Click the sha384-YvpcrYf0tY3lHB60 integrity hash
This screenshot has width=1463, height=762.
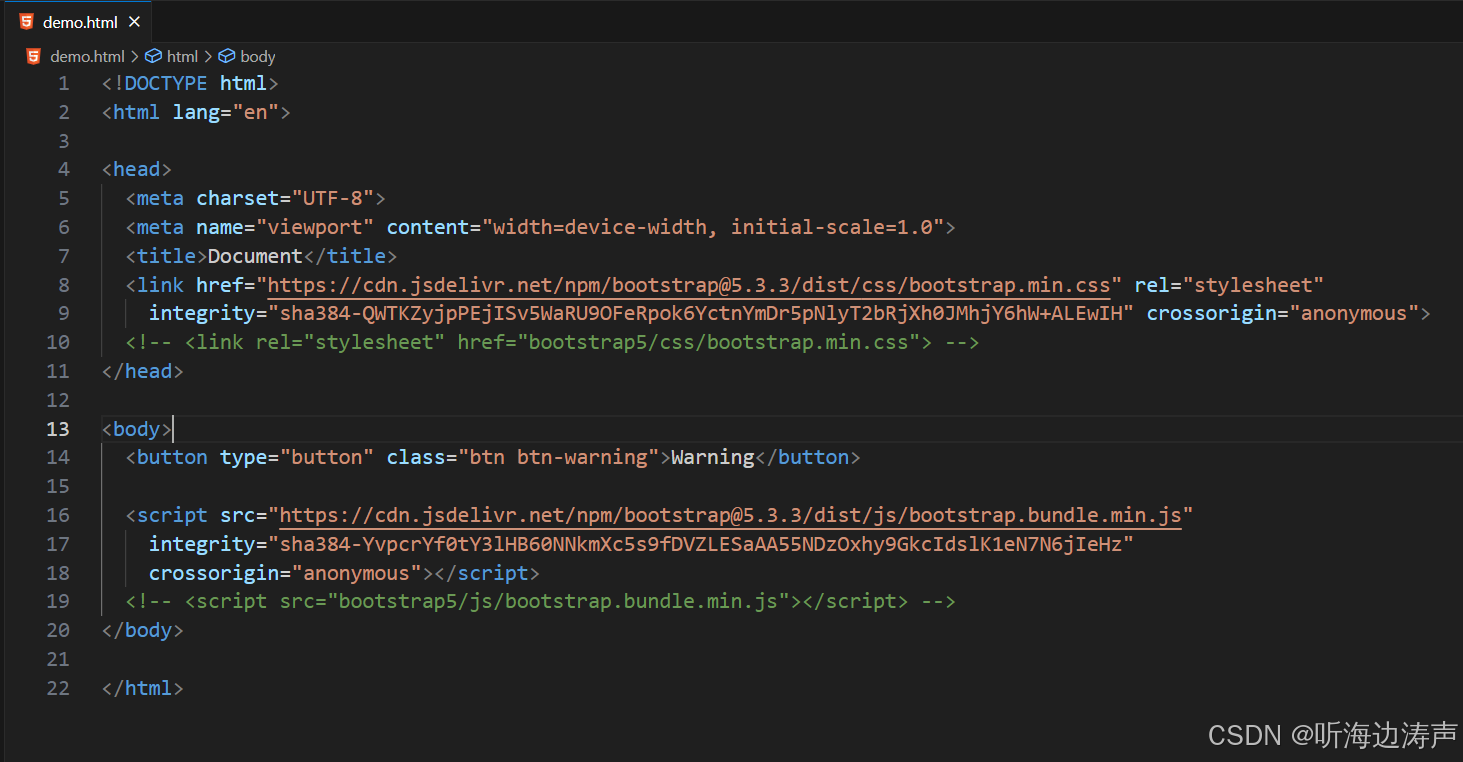[701, 544]
